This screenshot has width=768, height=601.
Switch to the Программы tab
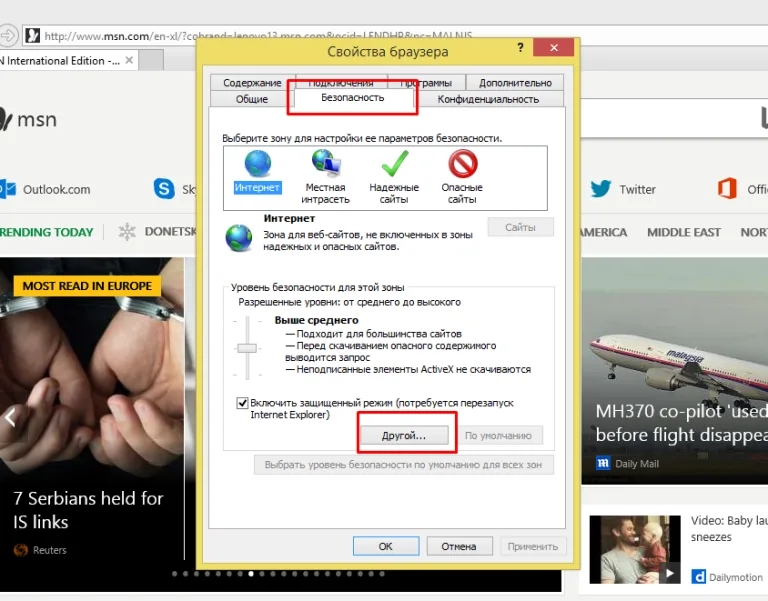(427, 82)
